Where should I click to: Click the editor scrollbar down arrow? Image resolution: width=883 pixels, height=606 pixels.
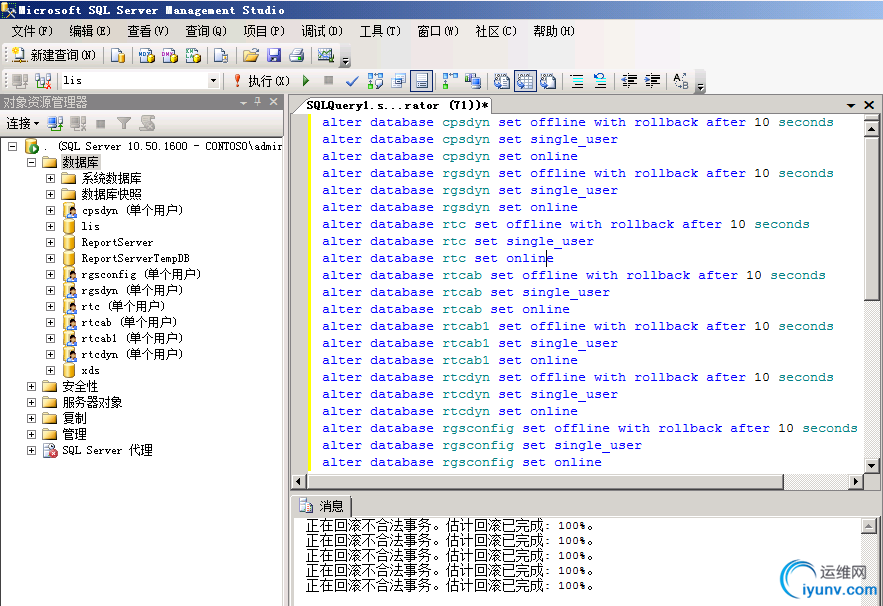coord(871,466)
